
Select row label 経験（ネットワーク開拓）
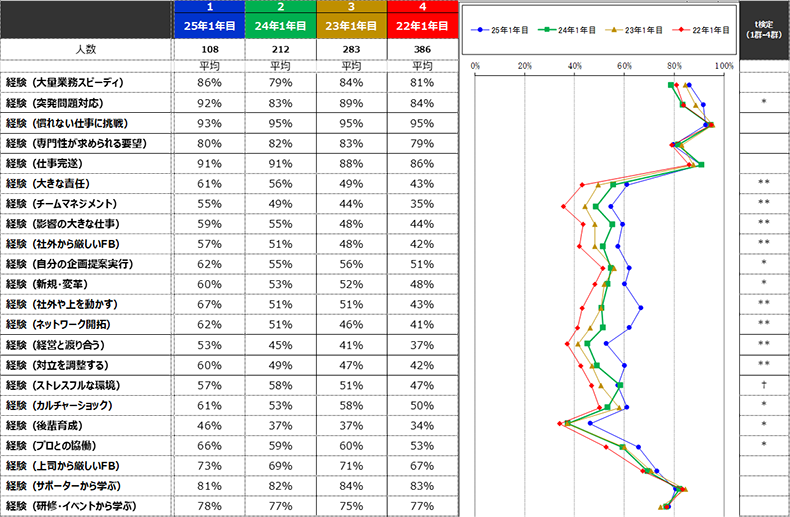click(85, 325)
